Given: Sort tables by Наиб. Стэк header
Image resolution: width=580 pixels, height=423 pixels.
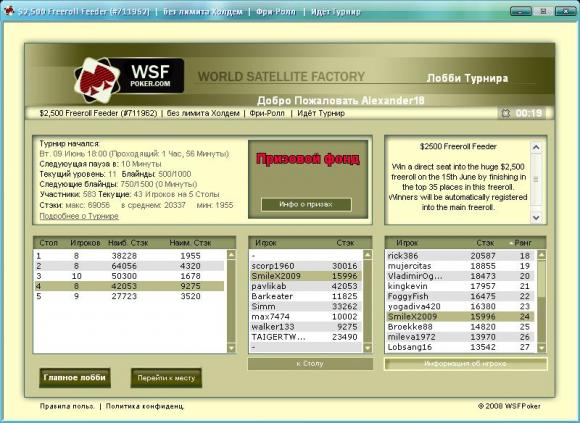Looking at the screenshot, I should [128, 243].
